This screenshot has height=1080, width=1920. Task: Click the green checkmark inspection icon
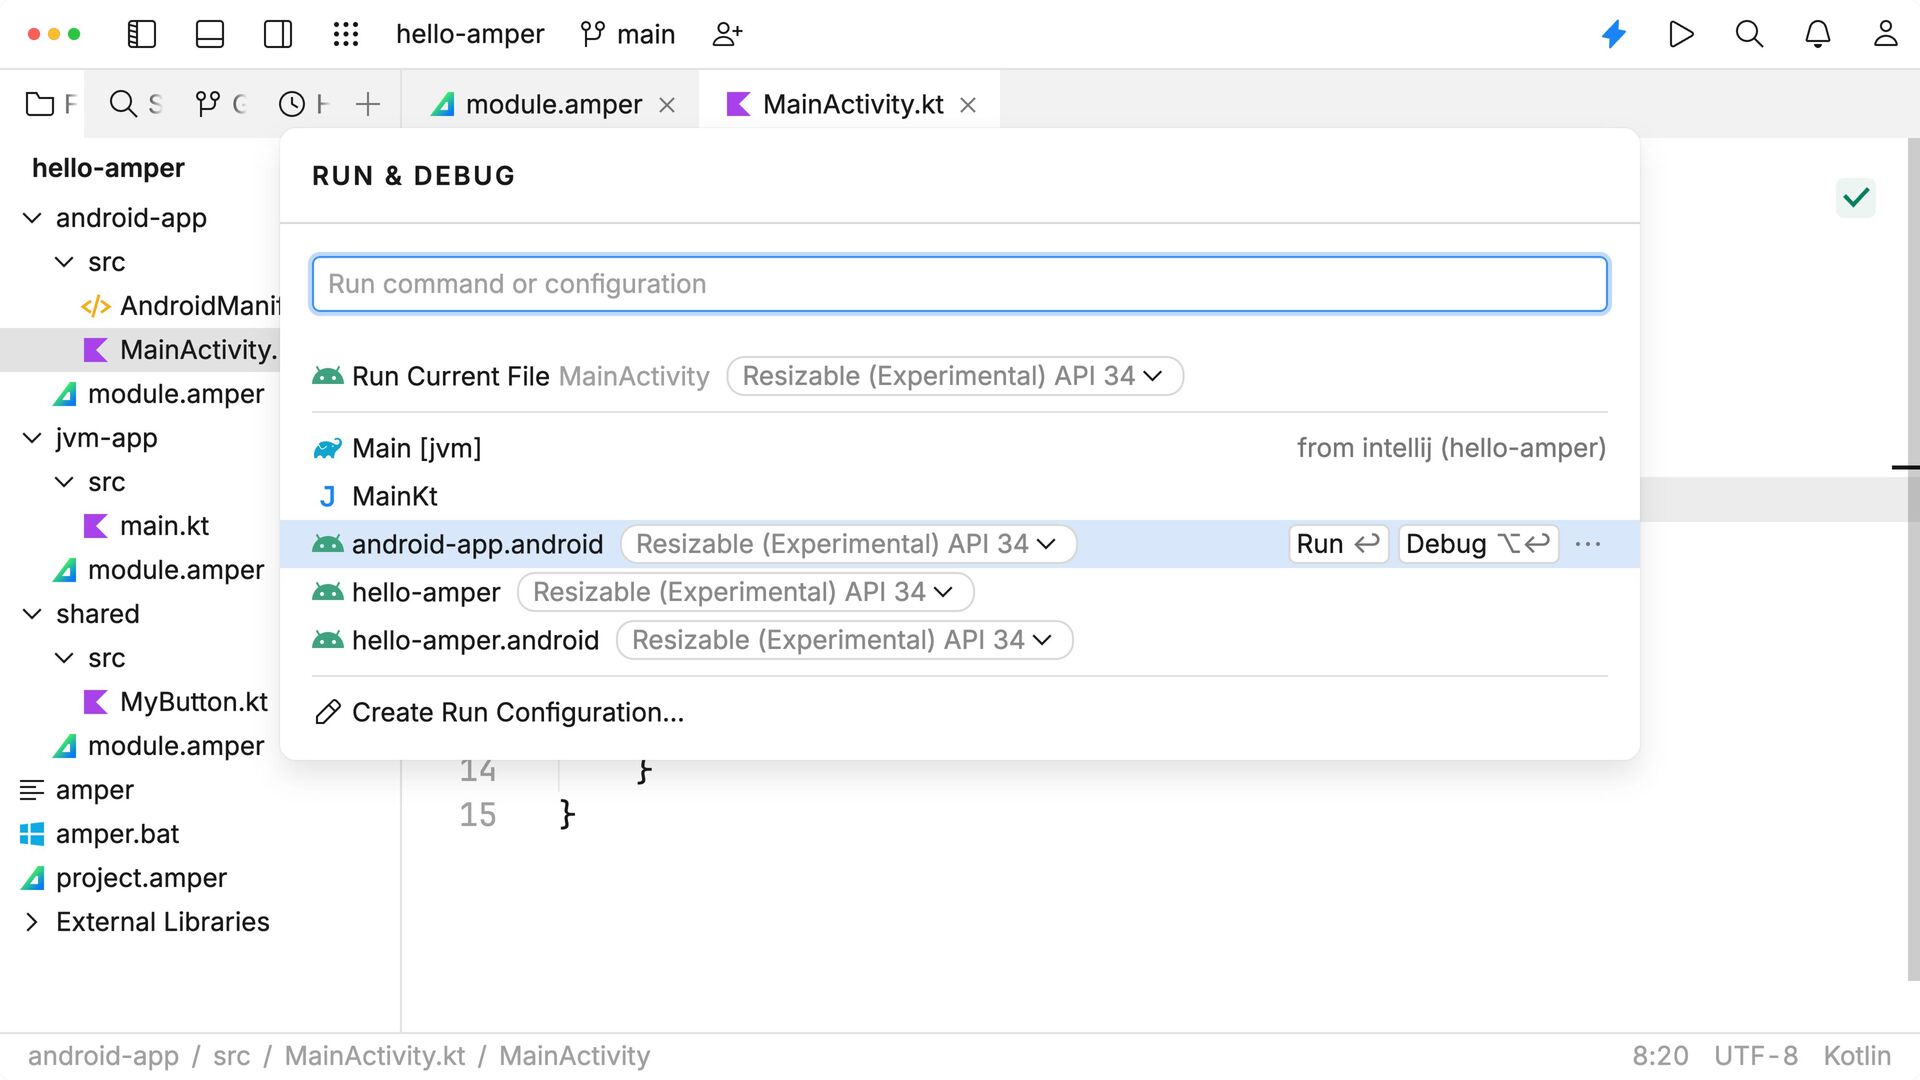pyautogui.click(x=1856, y=197)
